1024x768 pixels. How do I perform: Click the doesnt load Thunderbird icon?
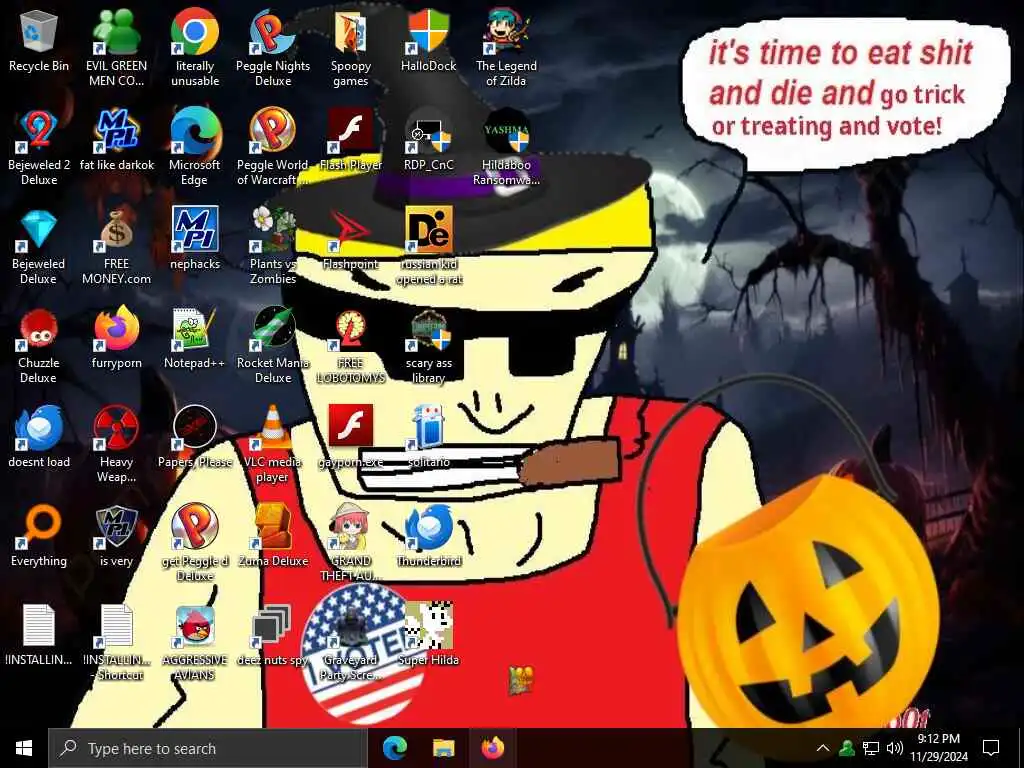(x=39, y=428)
